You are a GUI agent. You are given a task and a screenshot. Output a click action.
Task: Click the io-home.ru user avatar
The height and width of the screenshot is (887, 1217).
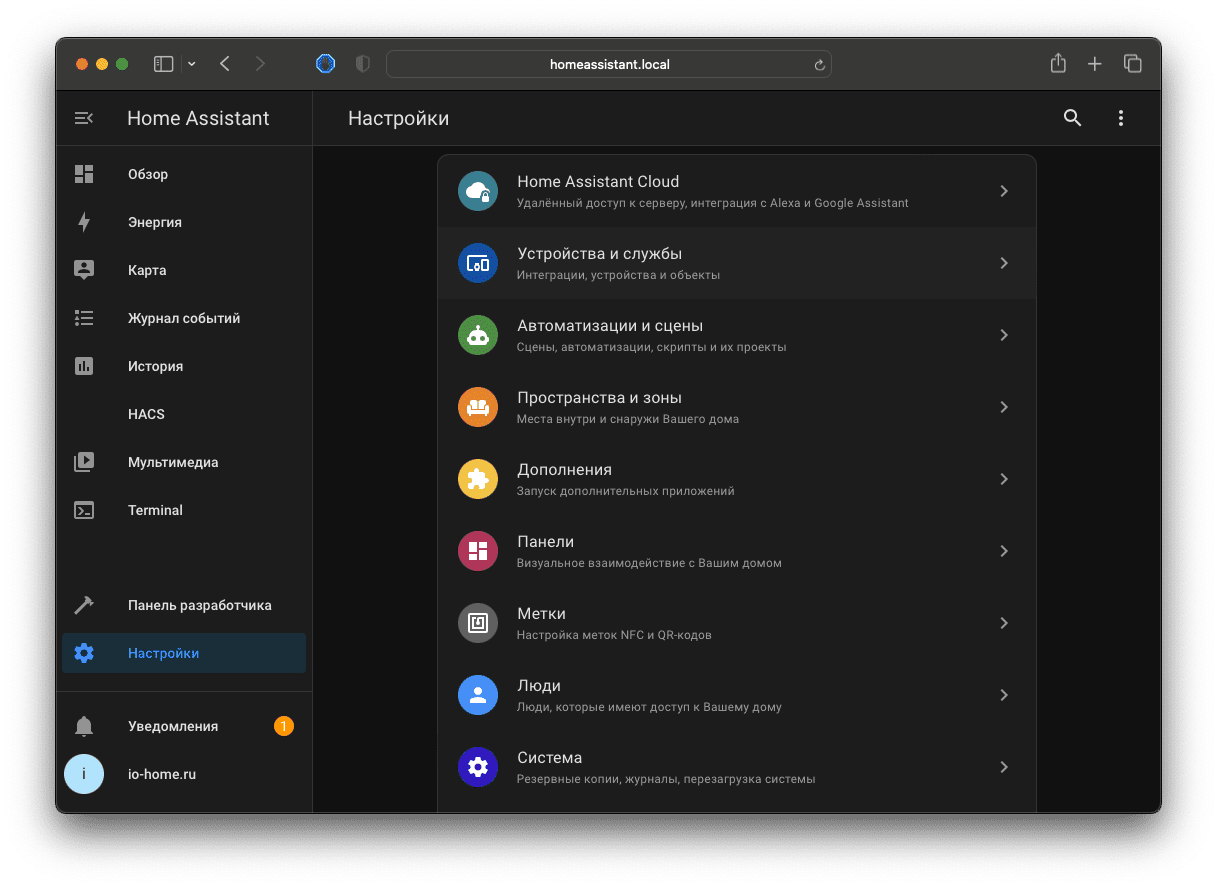click(84, 774)
